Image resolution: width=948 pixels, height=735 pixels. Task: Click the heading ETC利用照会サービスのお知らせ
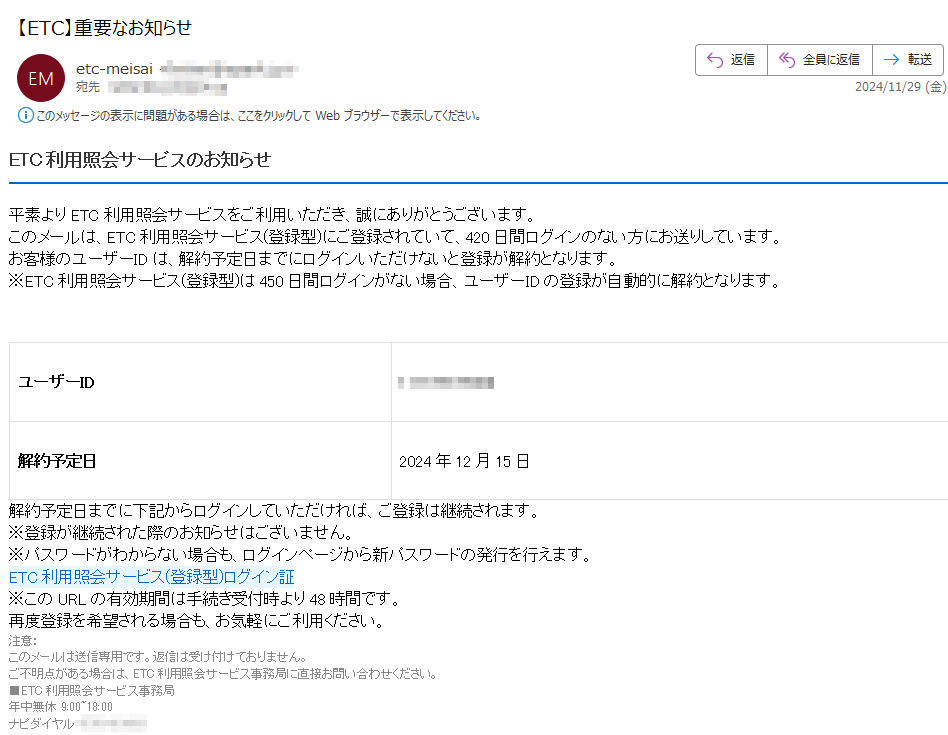[x=140, y=160]
